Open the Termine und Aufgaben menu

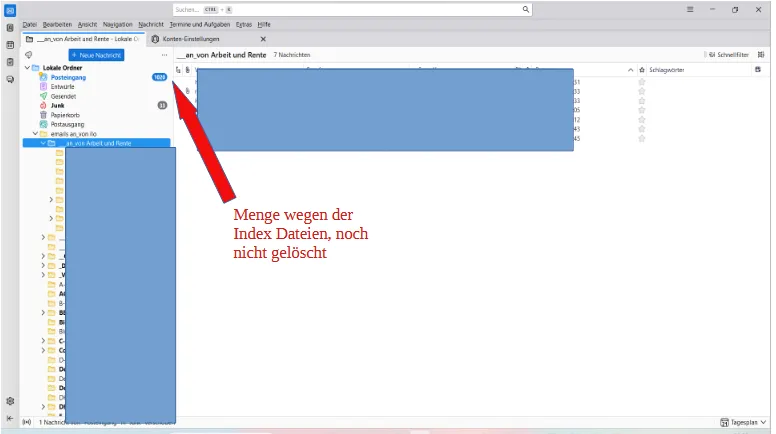click(200, 24)
